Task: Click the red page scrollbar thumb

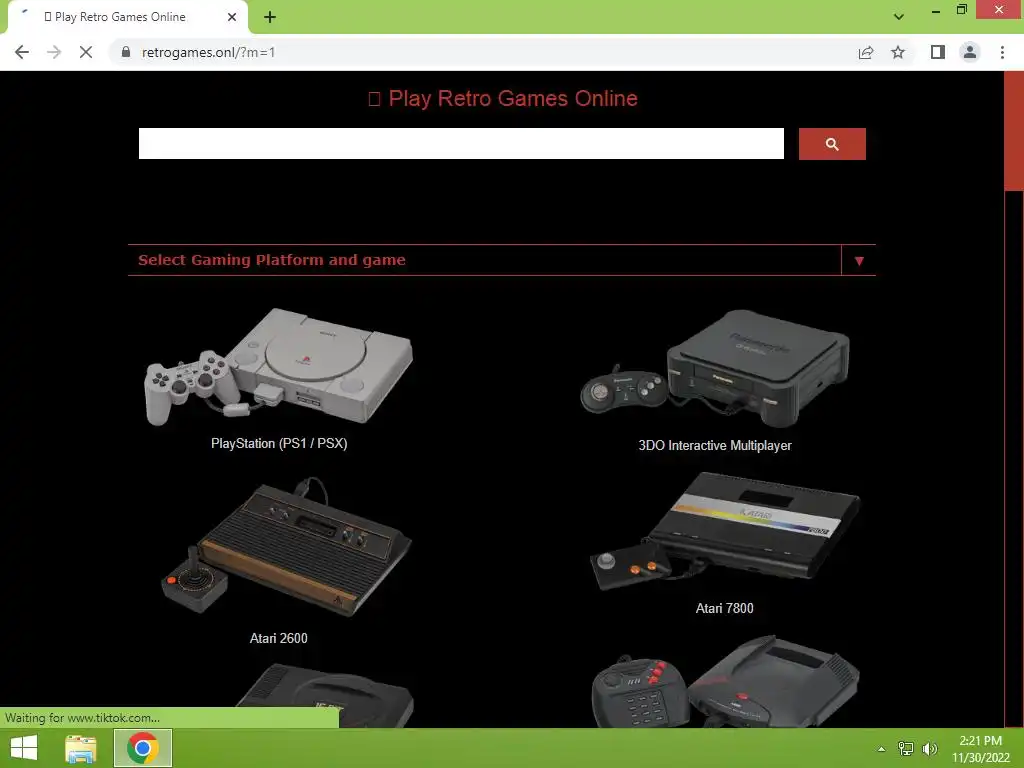Action: [1014, 131]
